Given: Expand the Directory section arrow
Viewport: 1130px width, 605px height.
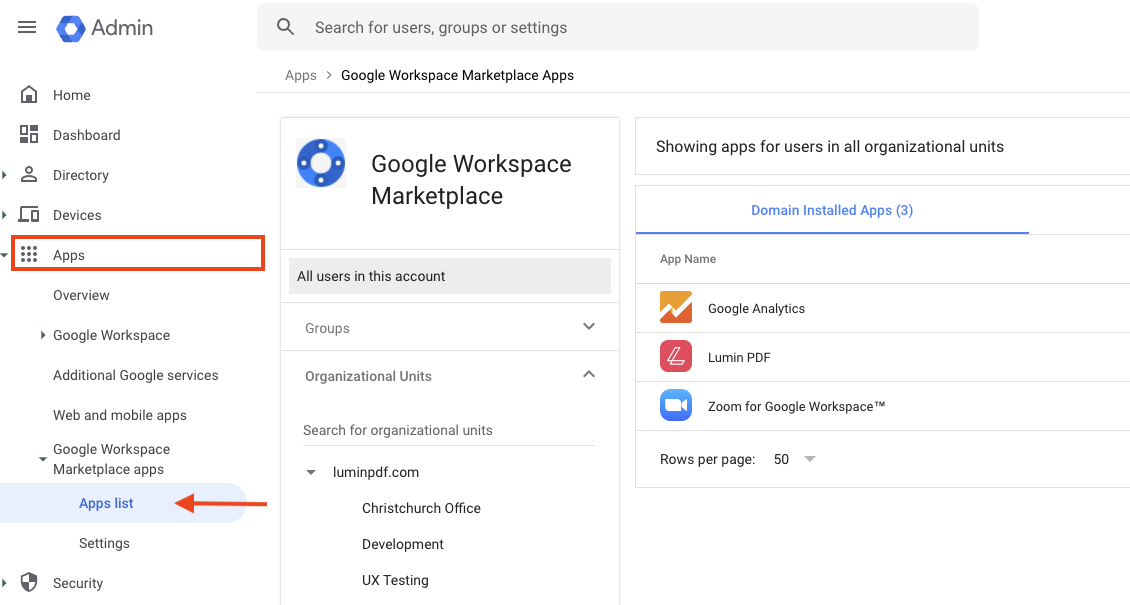Looking at the screenshot, I should (x=4, y=174).
